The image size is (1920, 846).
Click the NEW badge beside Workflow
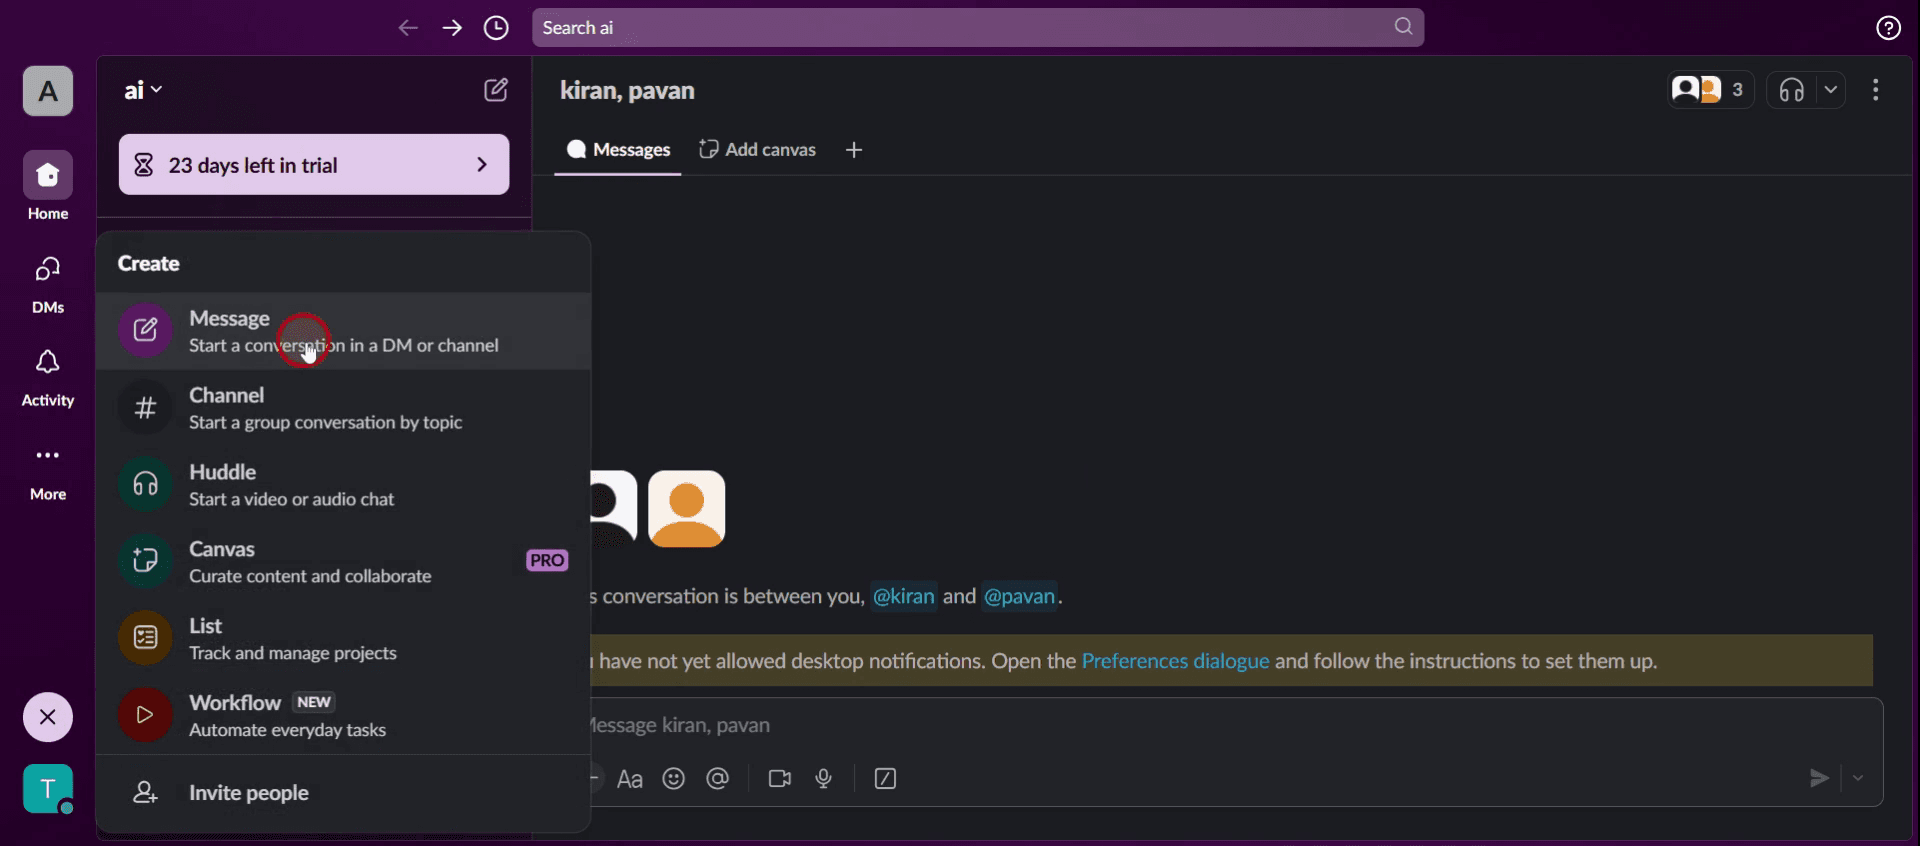coord(314,702)
